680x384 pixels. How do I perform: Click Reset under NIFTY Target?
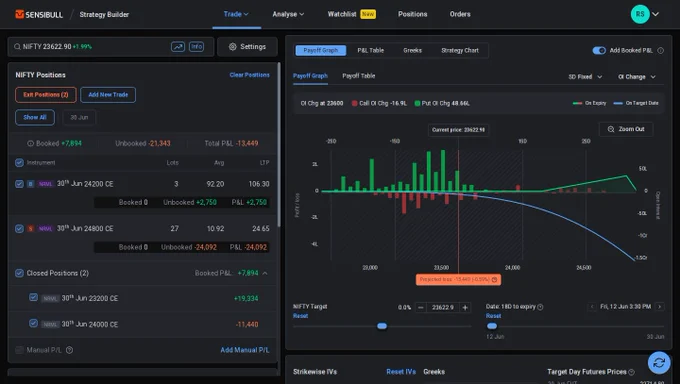click(301, 315)
